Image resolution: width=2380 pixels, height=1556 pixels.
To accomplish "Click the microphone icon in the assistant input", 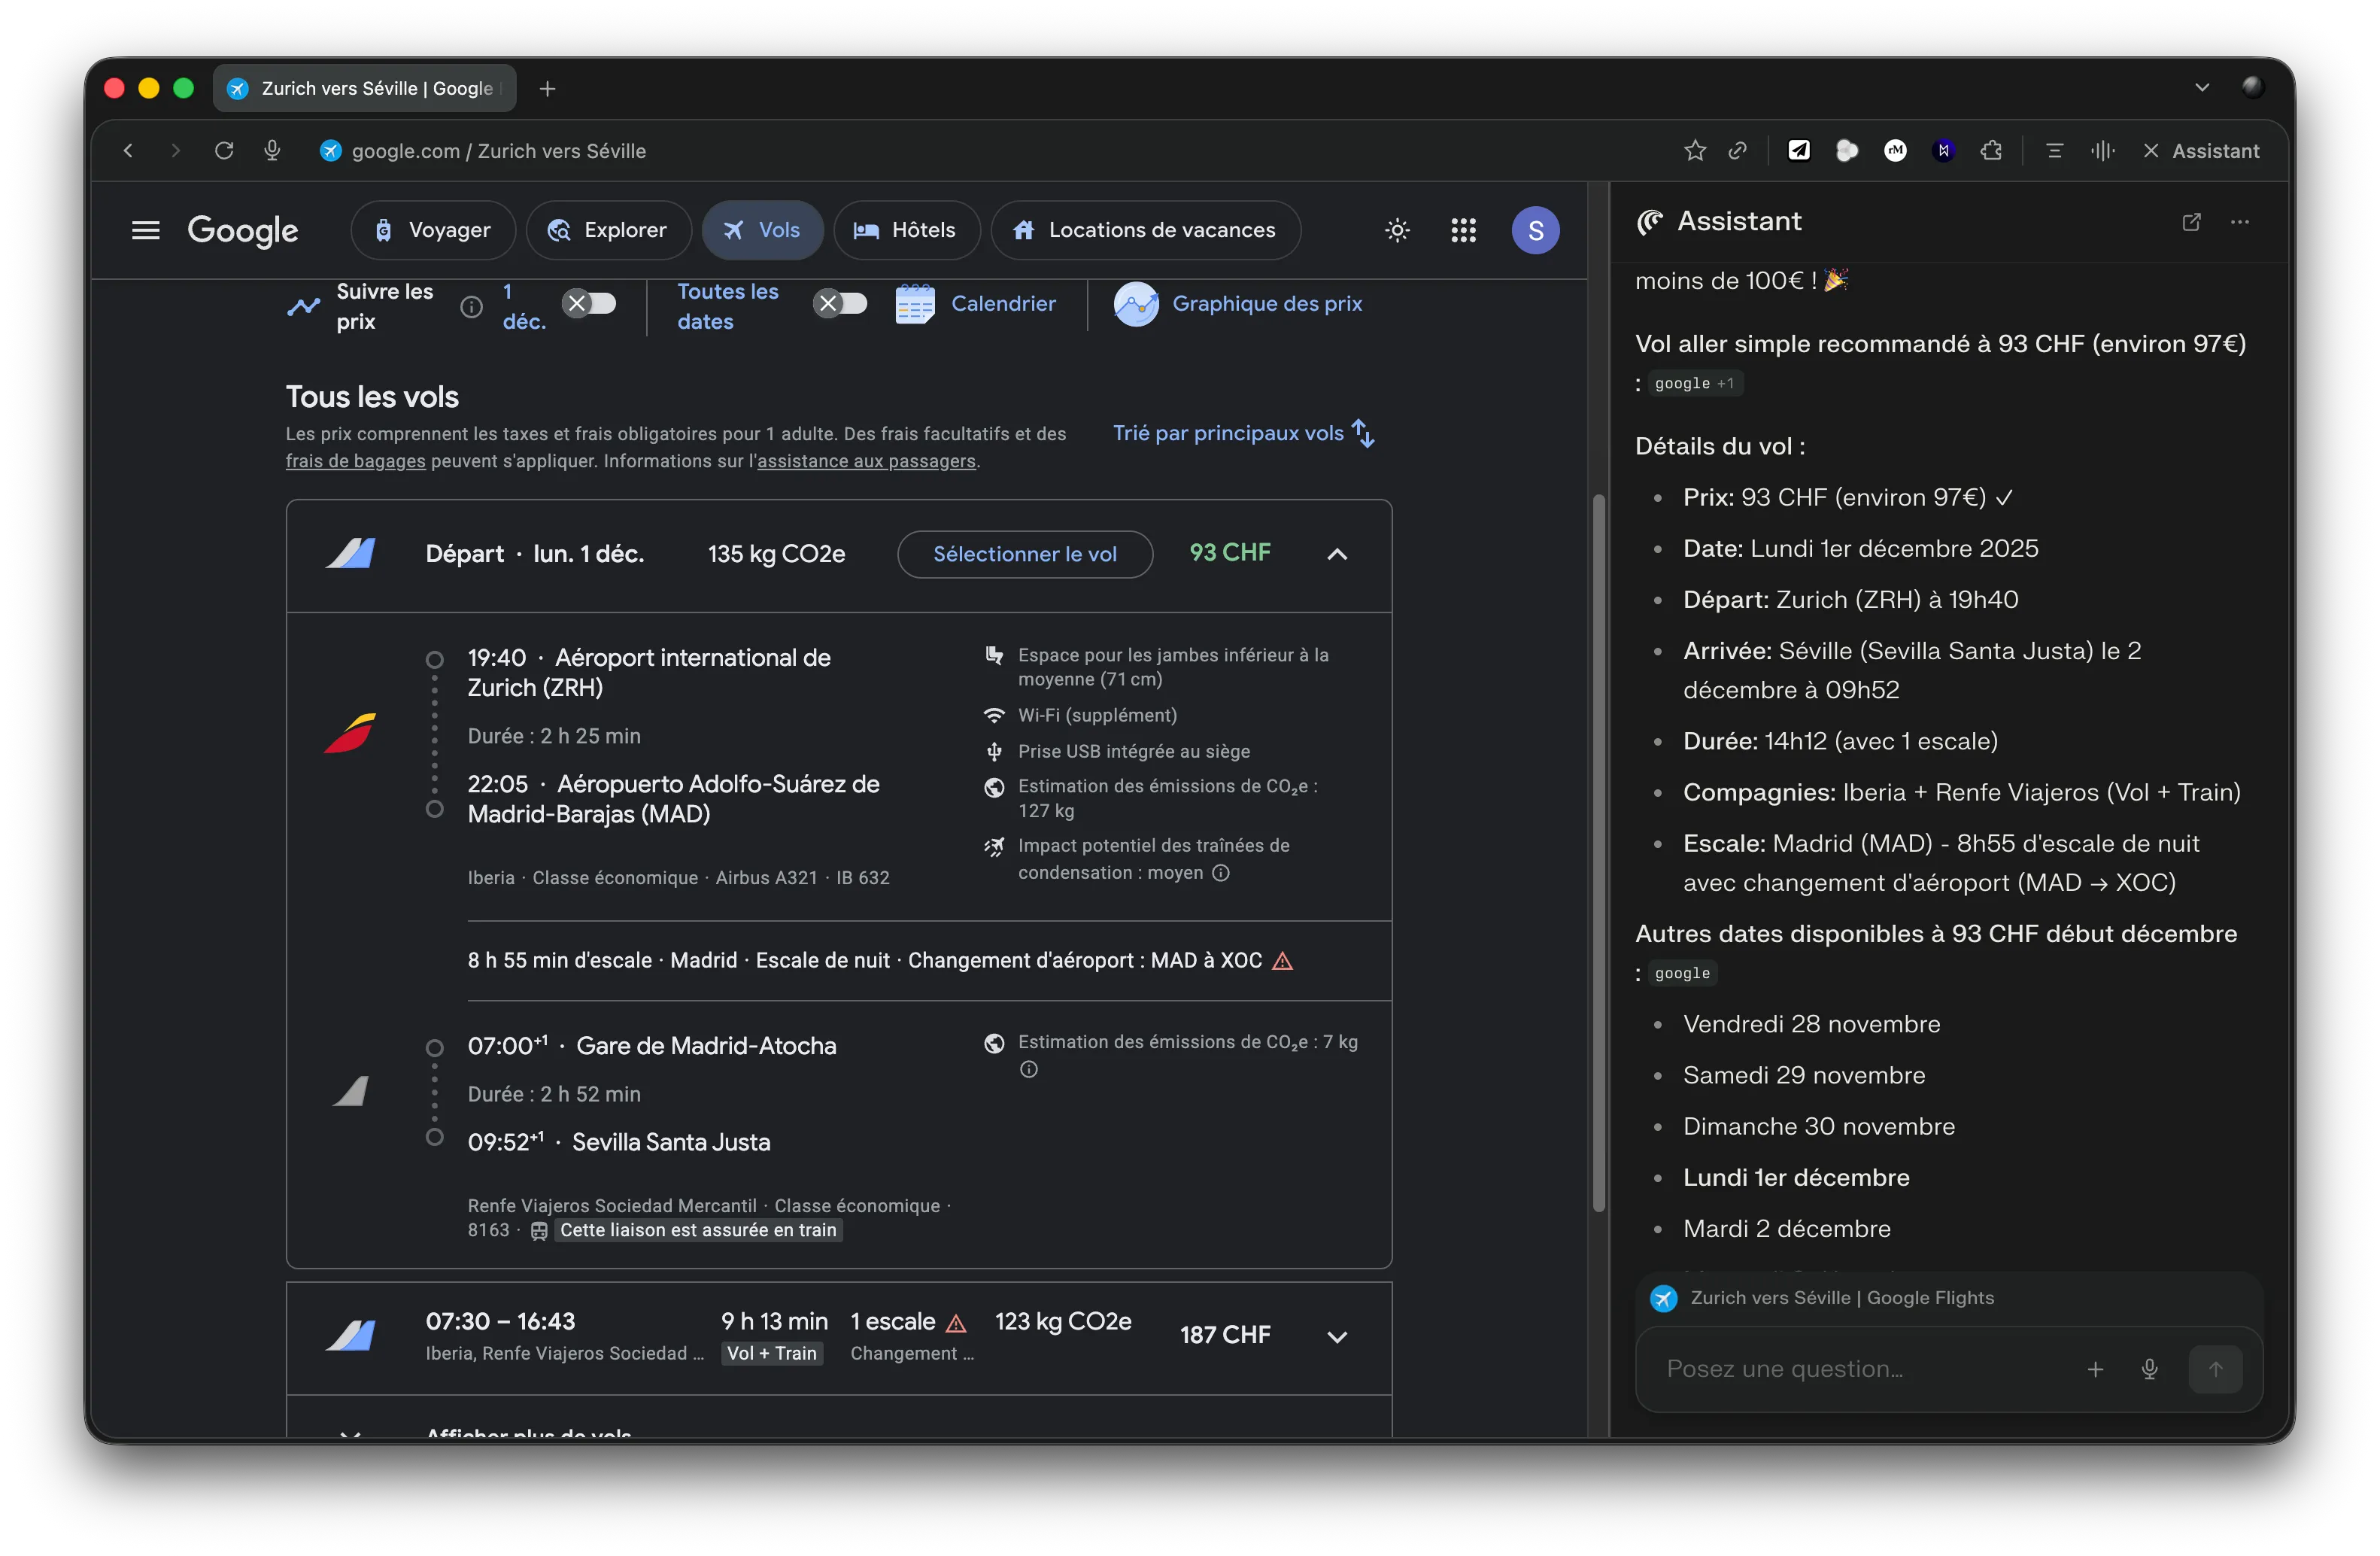I will click(2149, 1369).
